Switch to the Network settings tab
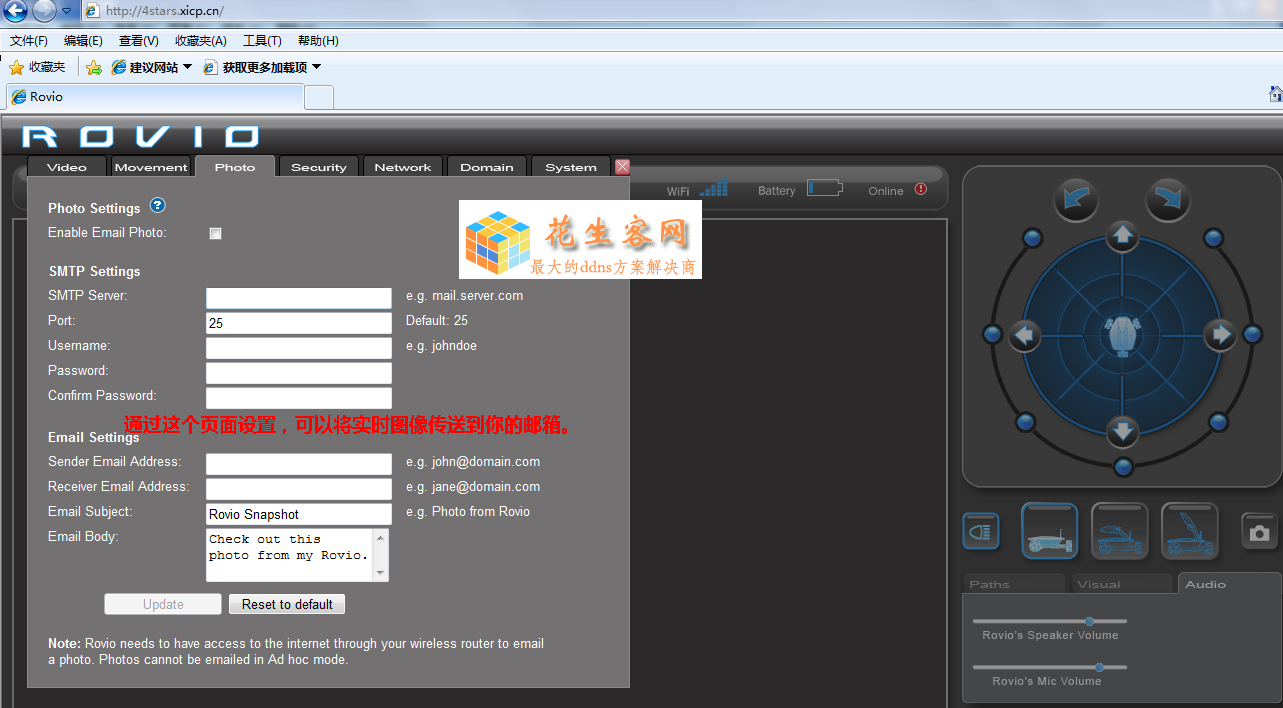The height and width of the screenshot is (708, 1283). pos(403,167)
